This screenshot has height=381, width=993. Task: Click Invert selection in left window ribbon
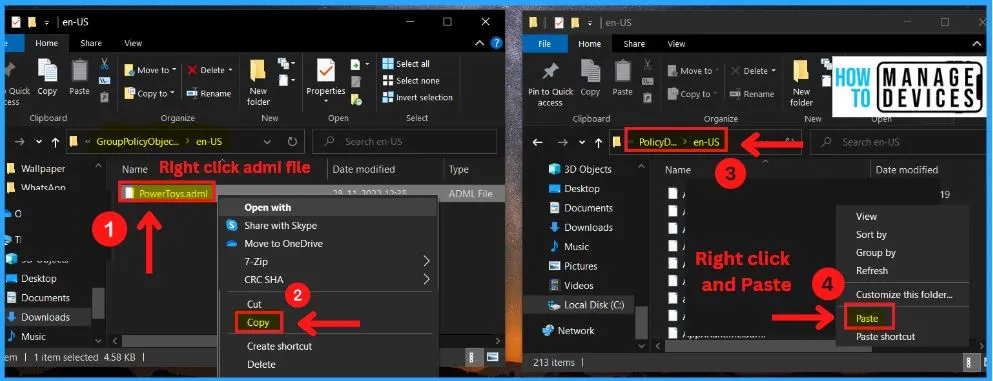click(417, 97)
